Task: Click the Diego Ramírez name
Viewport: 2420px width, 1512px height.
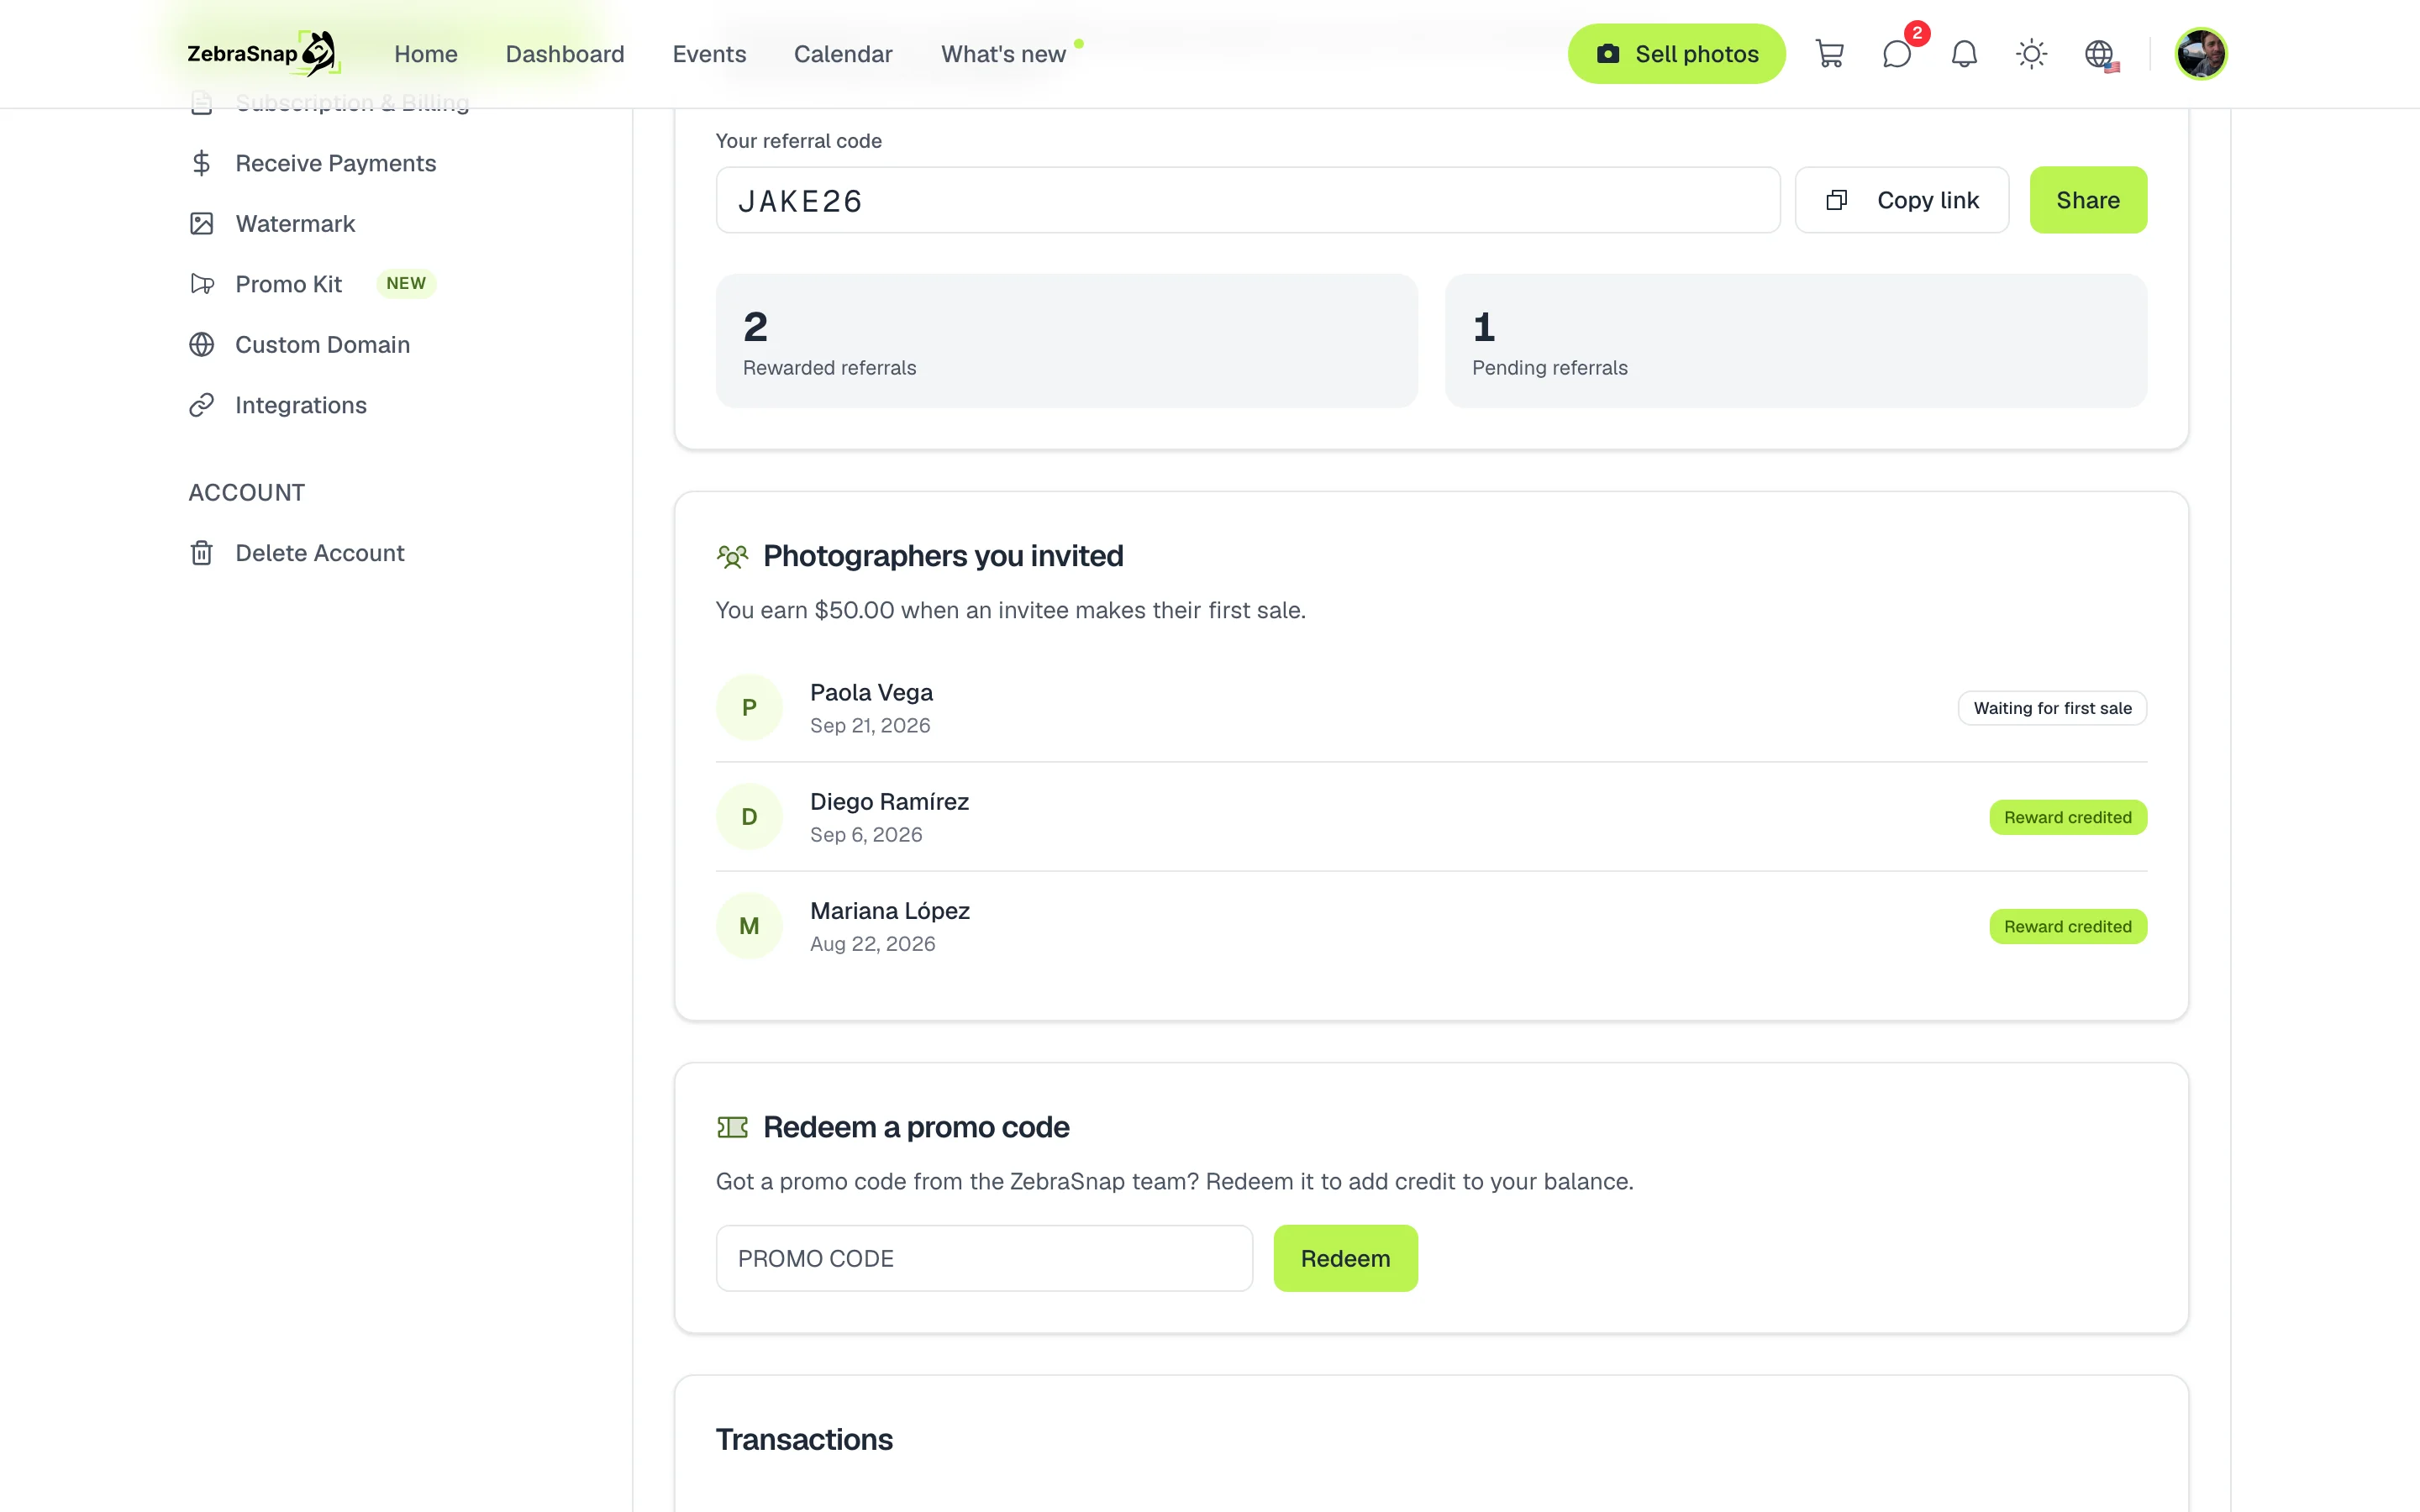Action: (x=889, y=801)
